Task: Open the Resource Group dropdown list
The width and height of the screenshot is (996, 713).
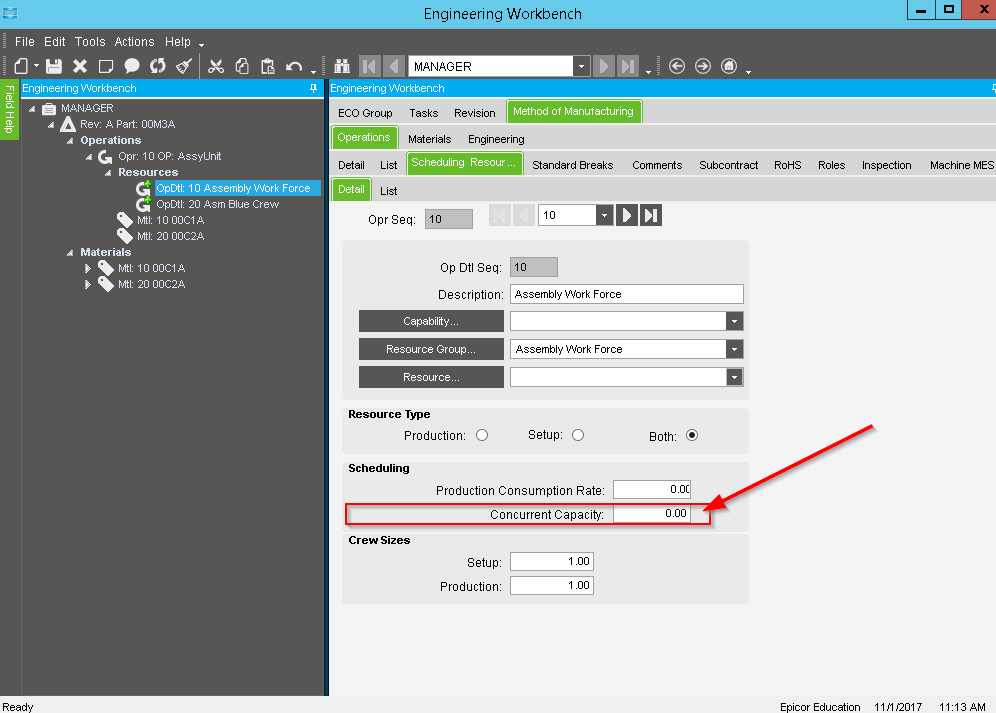Action: (735, 349)
